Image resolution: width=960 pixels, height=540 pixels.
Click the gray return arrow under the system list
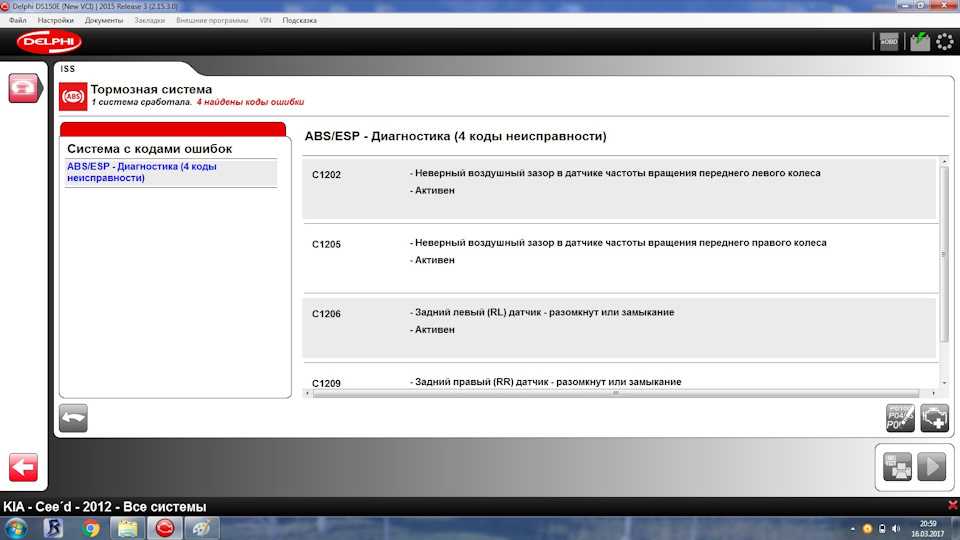pos(73,417)
